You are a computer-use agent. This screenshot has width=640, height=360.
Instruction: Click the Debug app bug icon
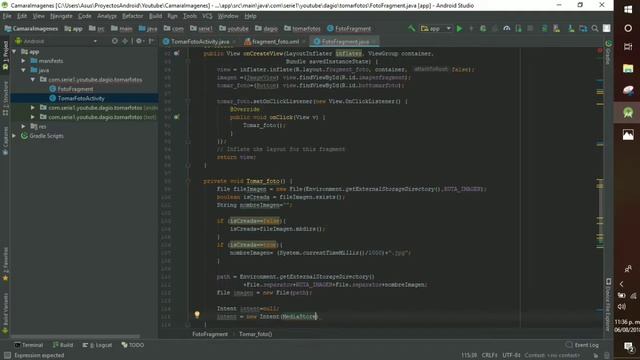tap(483, 29)
